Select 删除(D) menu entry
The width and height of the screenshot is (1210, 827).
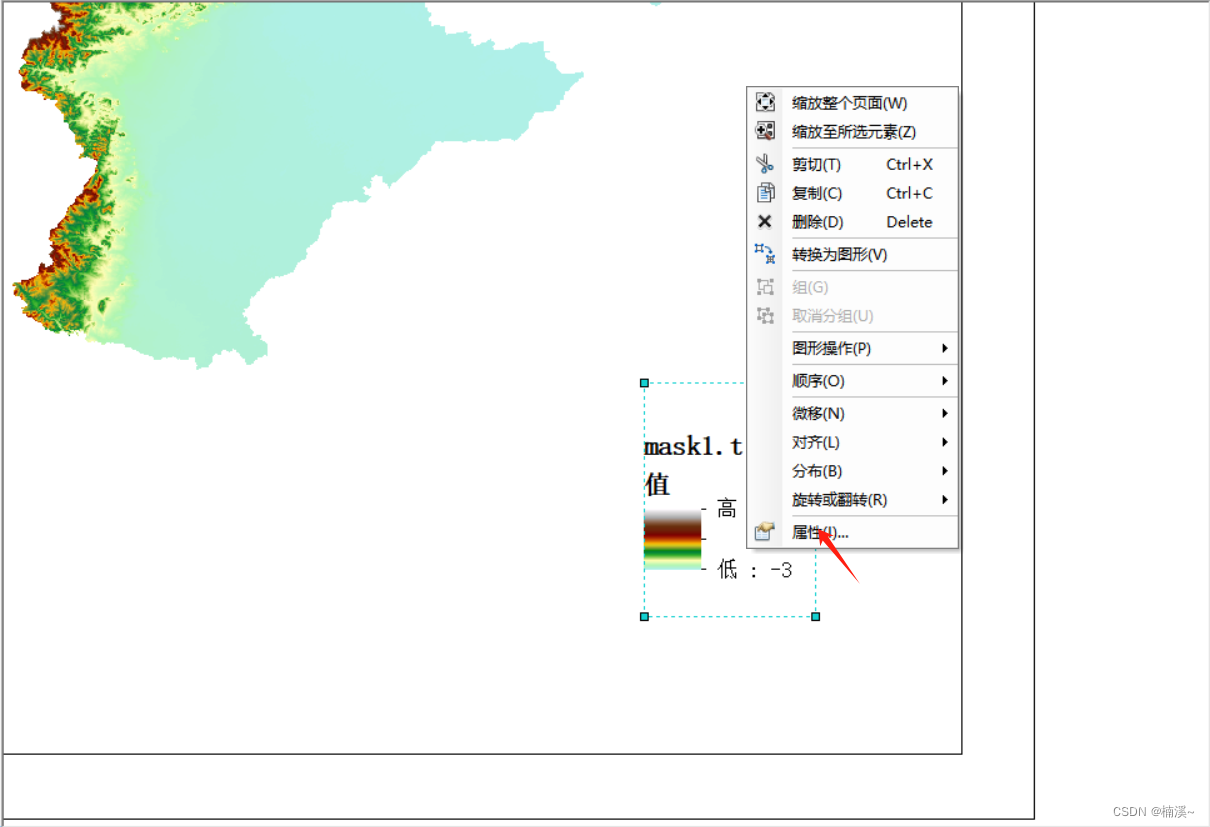852,222
